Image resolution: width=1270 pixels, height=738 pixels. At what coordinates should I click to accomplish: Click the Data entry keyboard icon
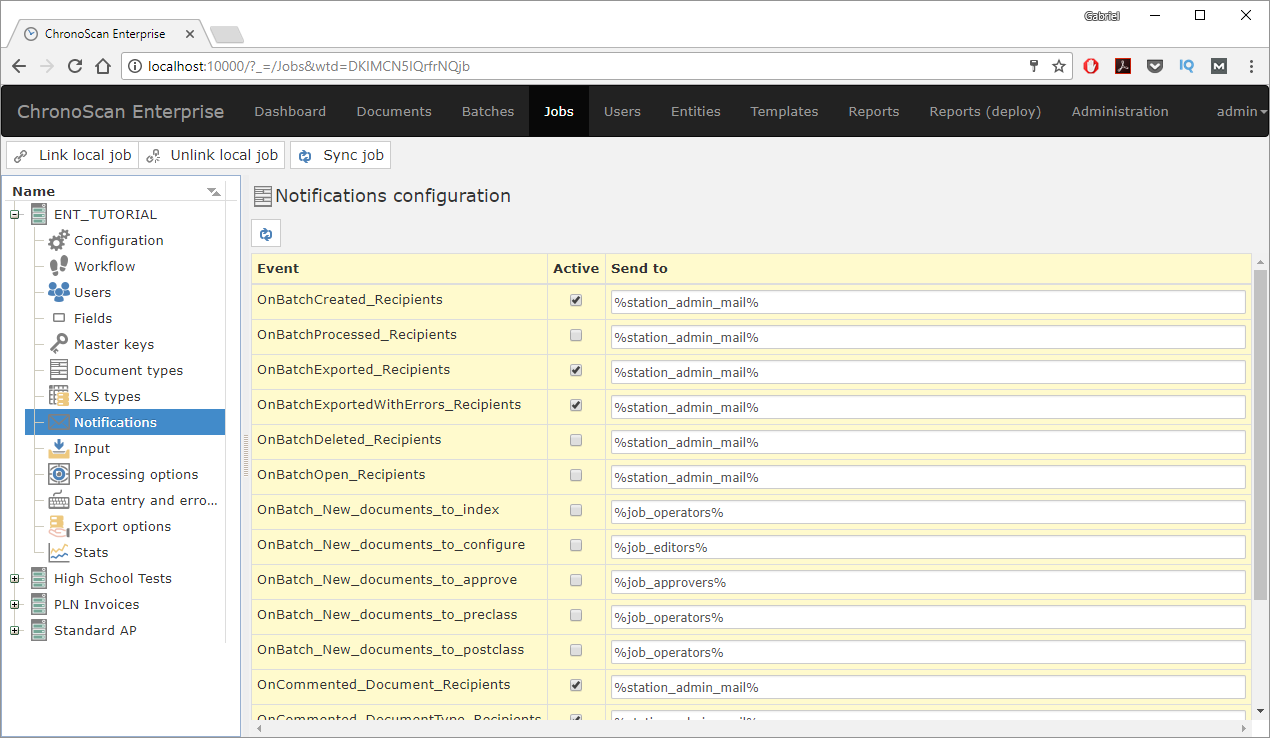pyautogui.click(x=59, y=500)
